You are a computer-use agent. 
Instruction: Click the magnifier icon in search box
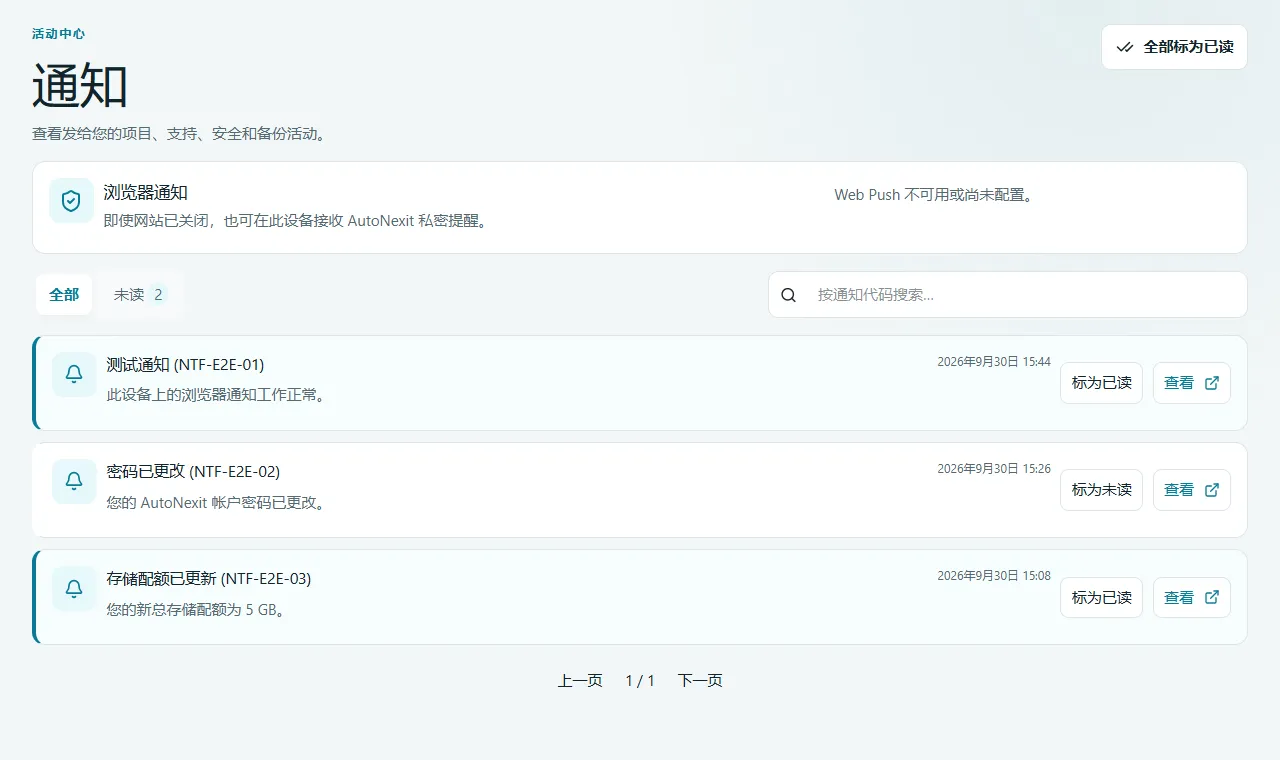(x=789, y=295)
